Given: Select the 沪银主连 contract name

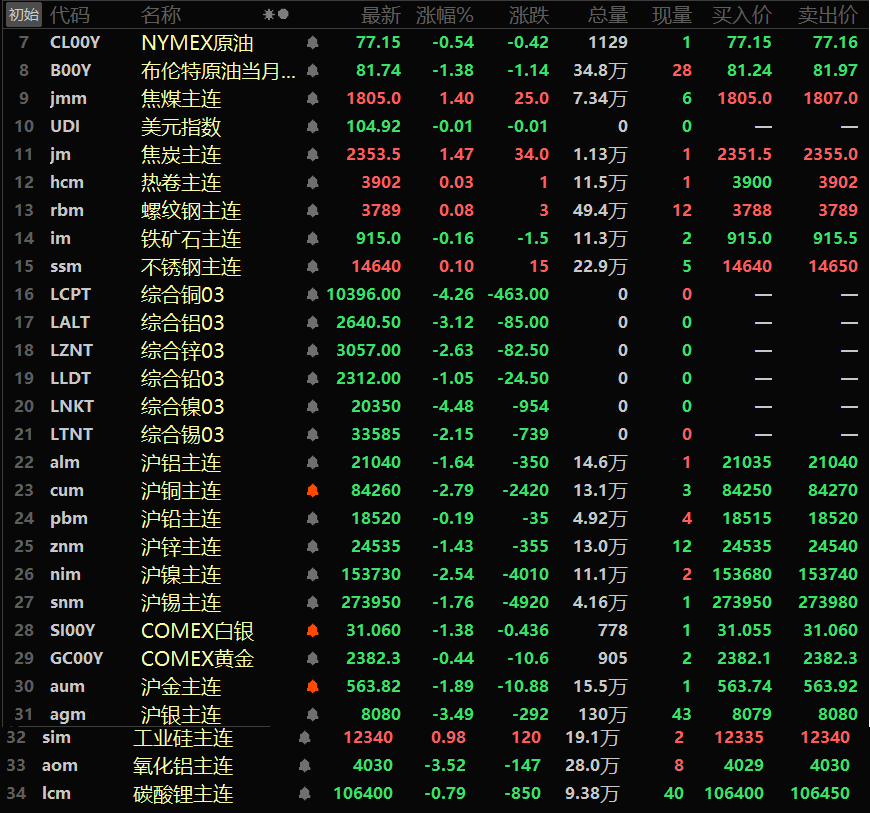Looking at the screenshot, I should pos(181,715).
